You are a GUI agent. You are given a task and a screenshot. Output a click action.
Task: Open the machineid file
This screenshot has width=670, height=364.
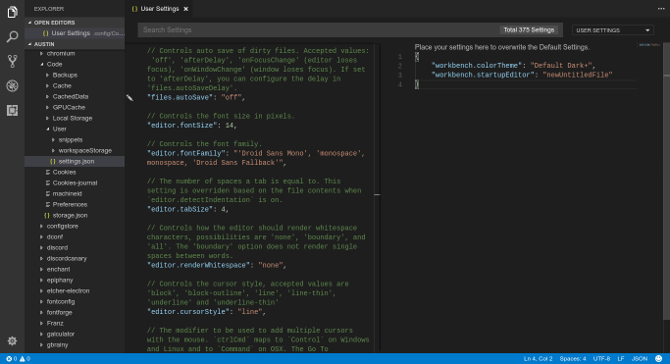point(75,194)
